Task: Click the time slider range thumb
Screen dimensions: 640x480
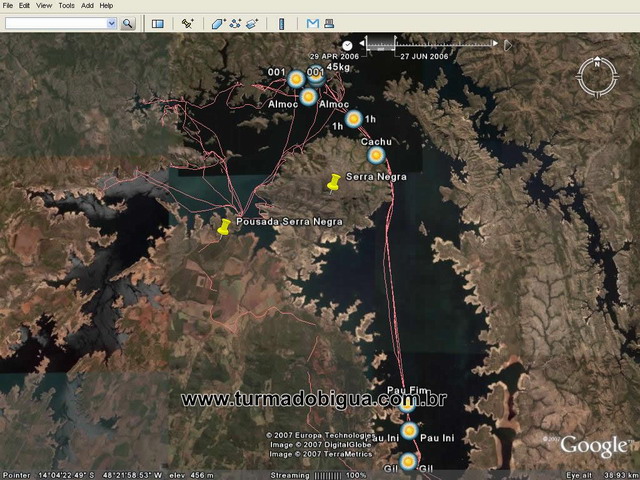Action: (380, 43)
